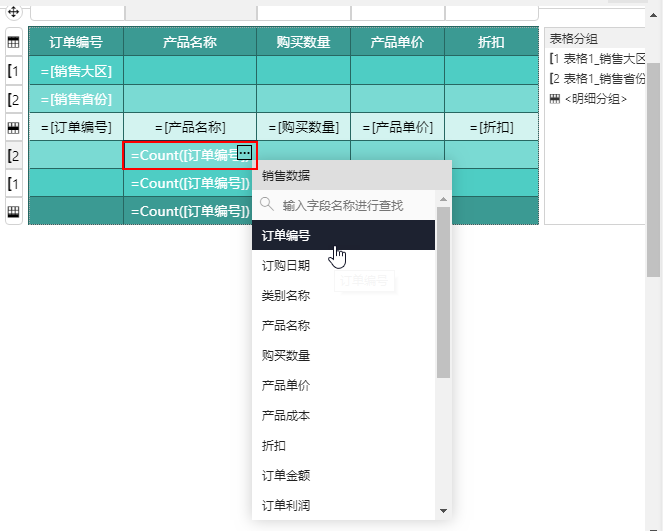Image resolution: width=663 pixels, height=531 pixels.
Task: Select the detail row handle icon
Action: coord(14,128)
